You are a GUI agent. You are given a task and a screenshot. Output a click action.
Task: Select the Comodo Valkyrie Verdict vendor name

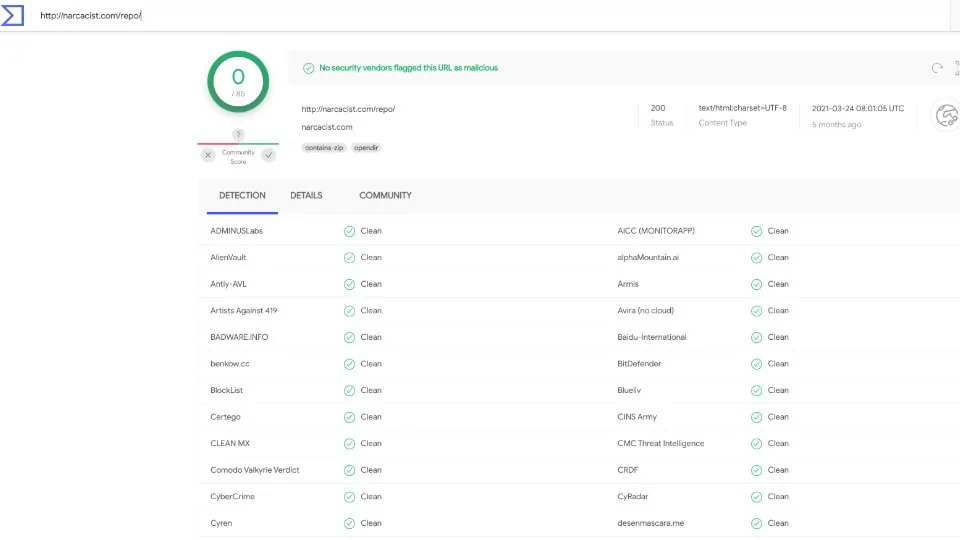click(x=255, y=470)
